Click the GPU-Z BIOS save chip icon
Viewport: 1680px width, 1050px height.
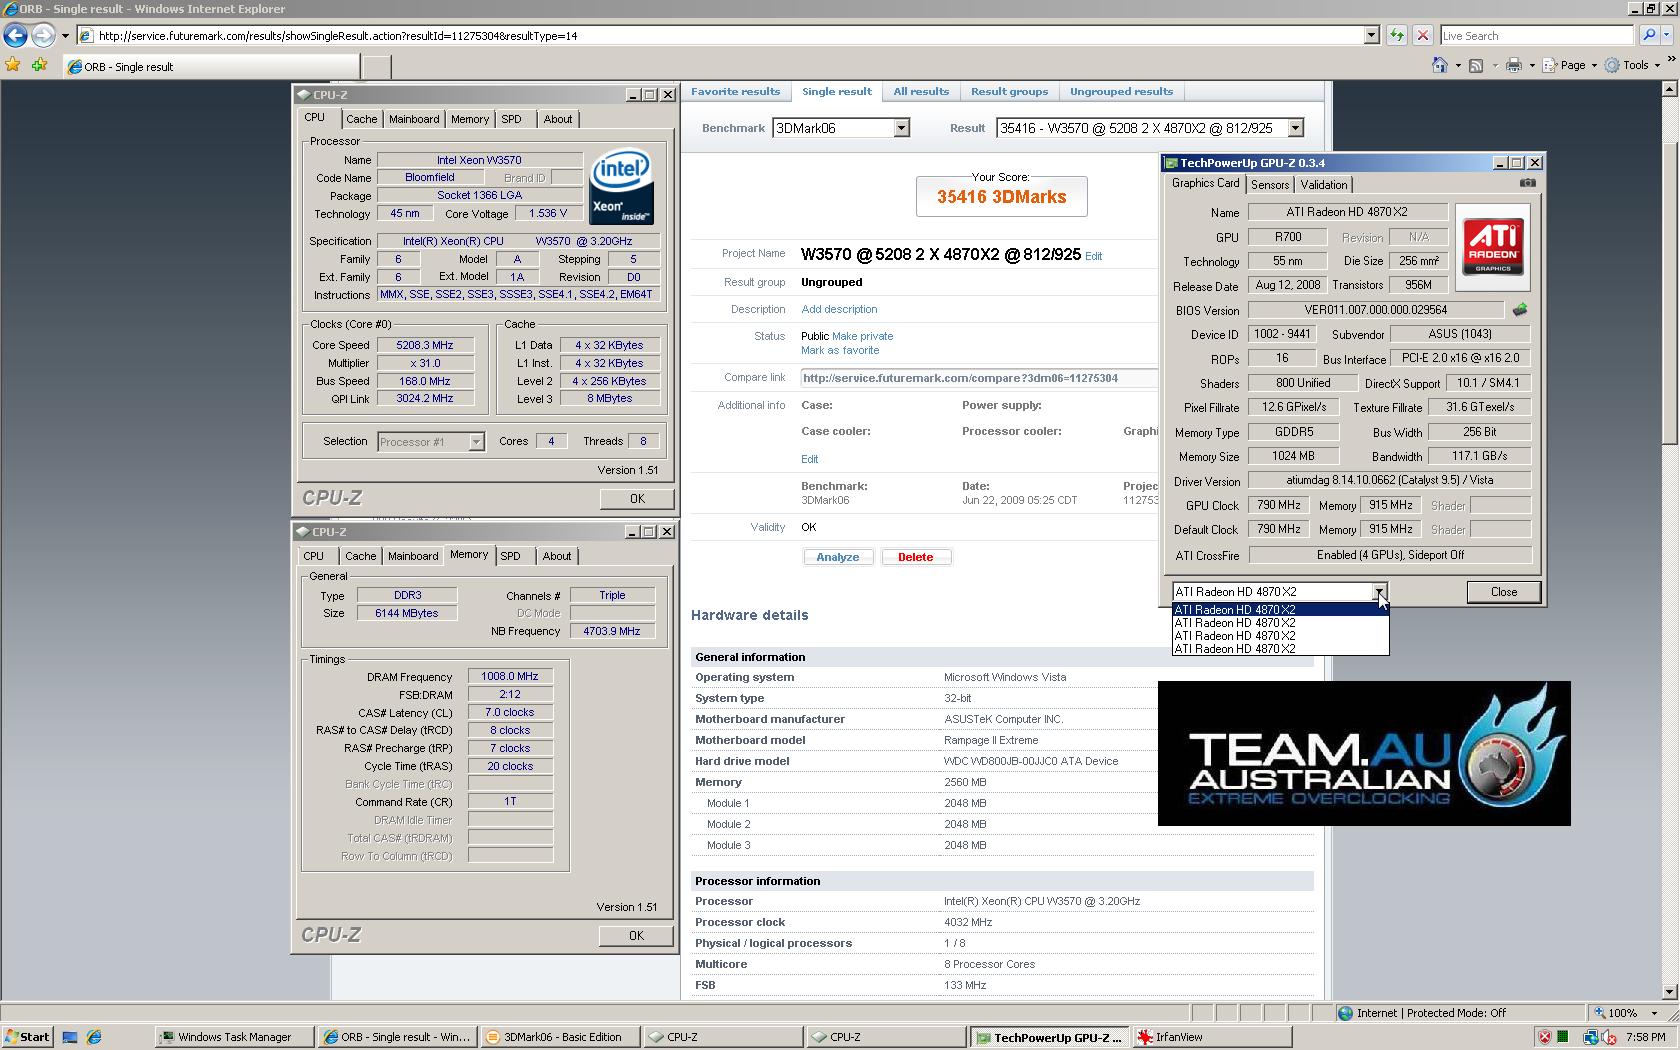(x=1520, y=310)
